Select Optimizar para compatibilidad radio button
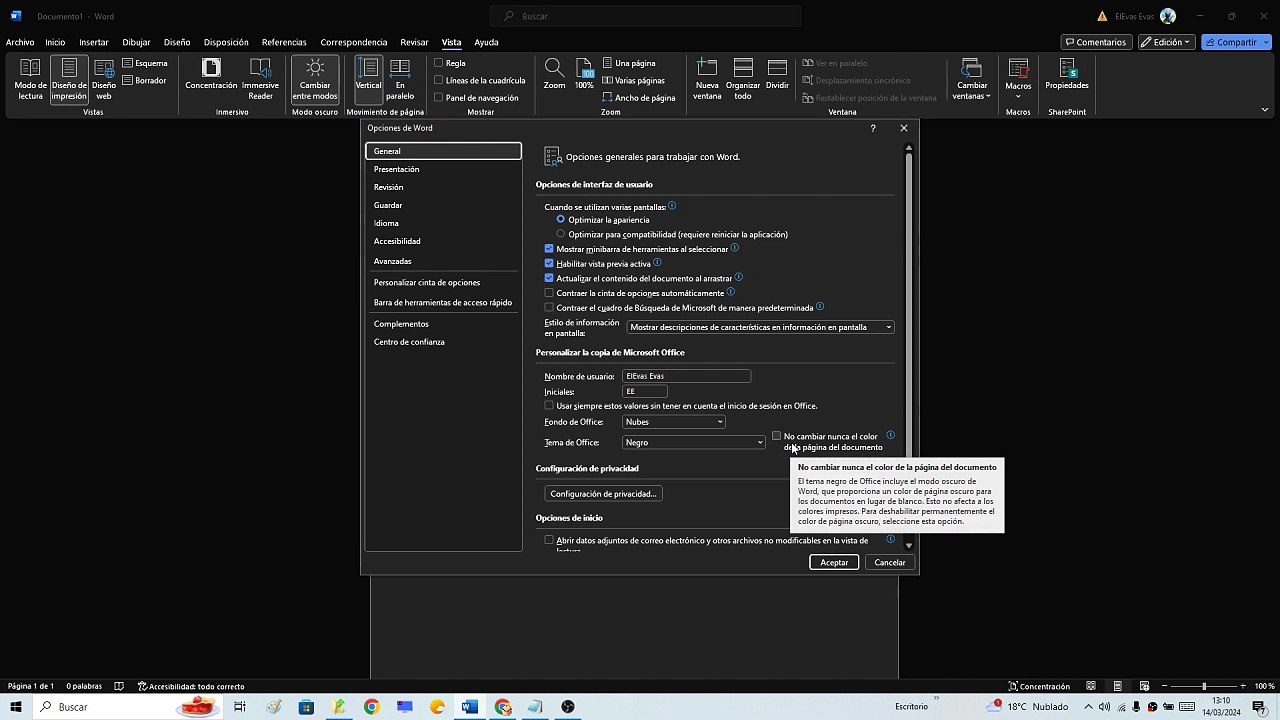This screenshot has width=1280, height=720. (560, 234)
